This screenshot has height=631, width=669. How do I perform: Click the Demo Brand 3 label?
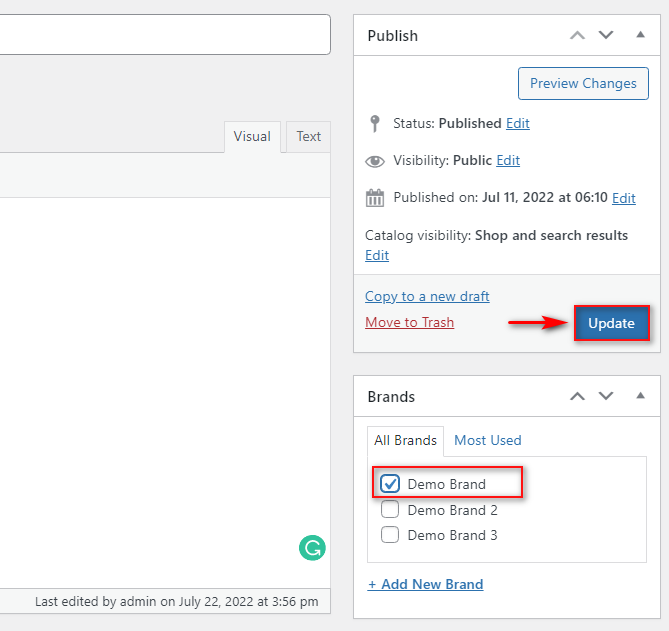click(x=453, y=535)
